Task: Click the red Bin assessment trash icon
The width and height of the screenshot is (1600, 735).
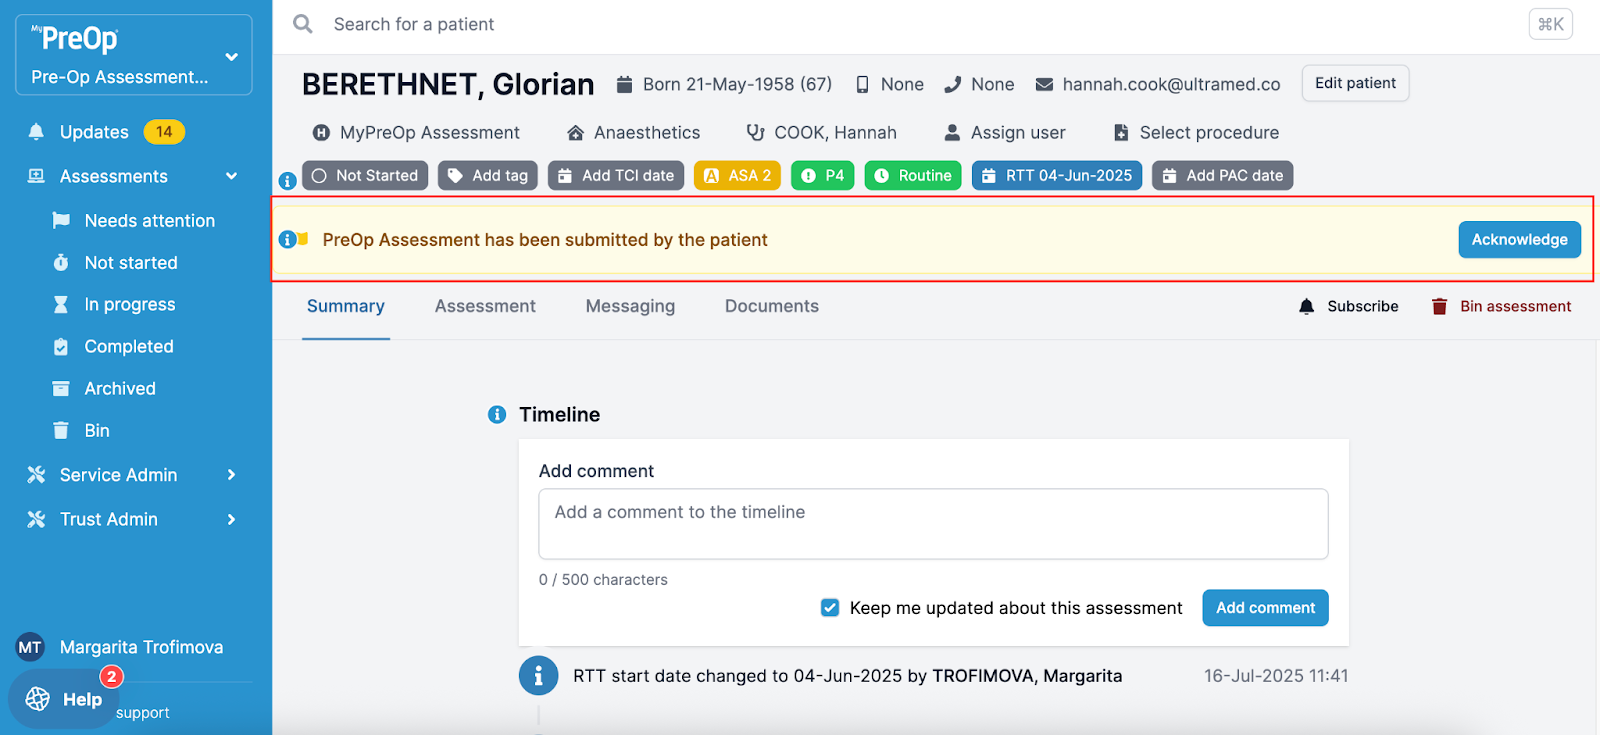Action: (x=1439, y=307)
